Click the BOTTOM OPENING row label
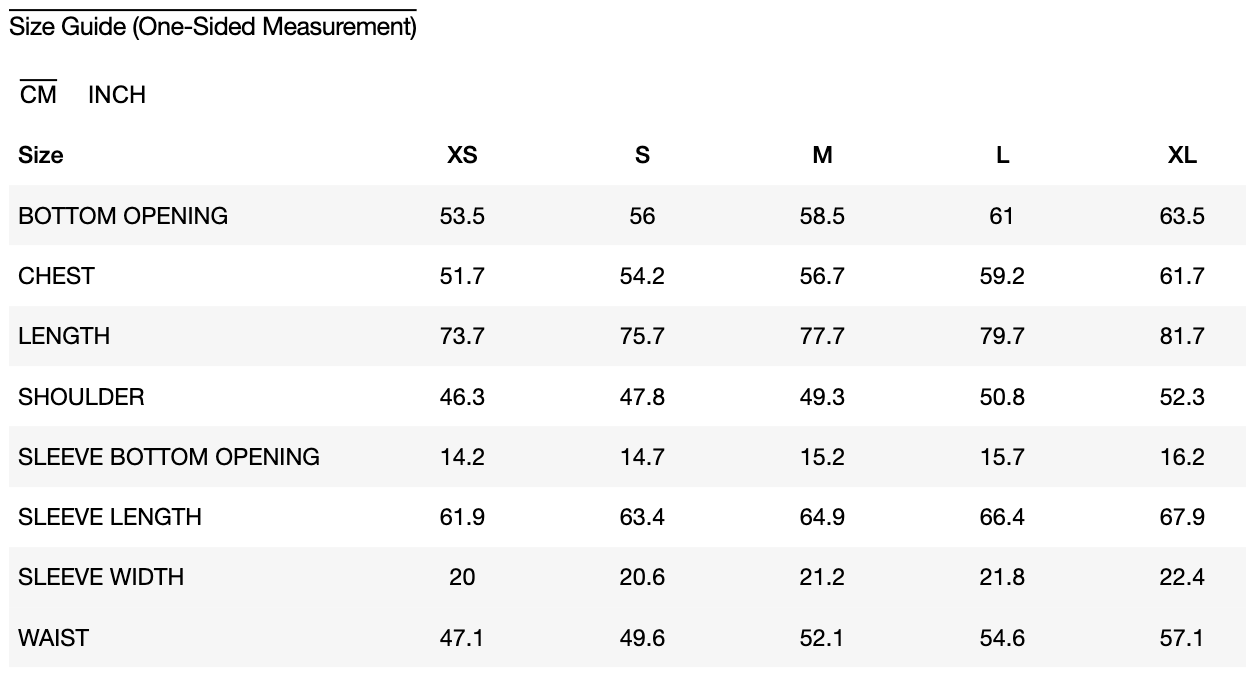The height and width of the screenshot is (688, 1246). pos(123,216)
